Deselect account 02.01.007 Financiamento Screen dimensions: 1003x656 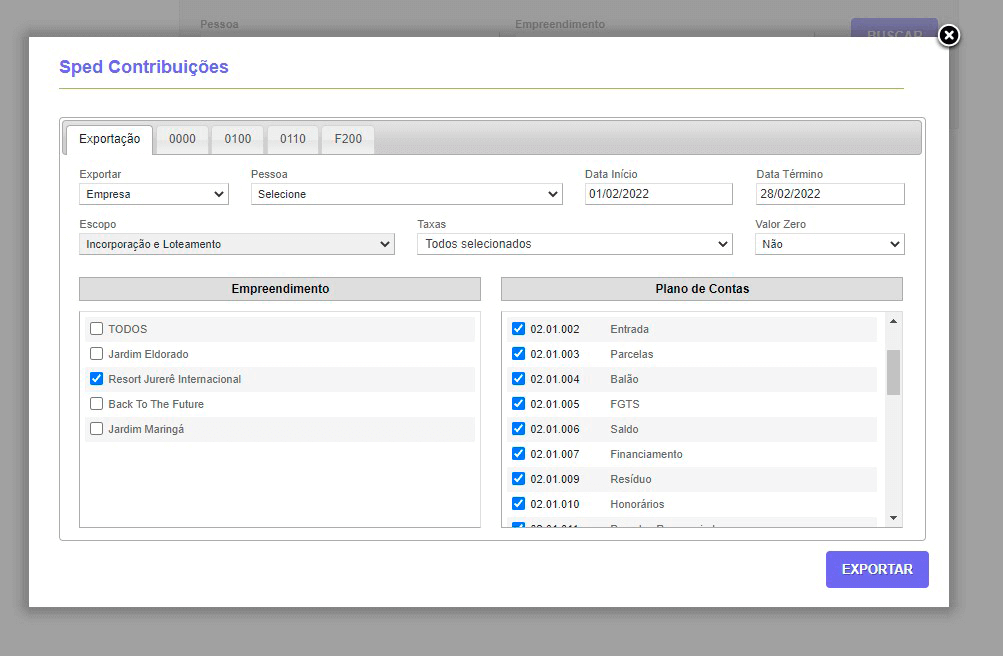pyautogui.click(x=518, y=454)
